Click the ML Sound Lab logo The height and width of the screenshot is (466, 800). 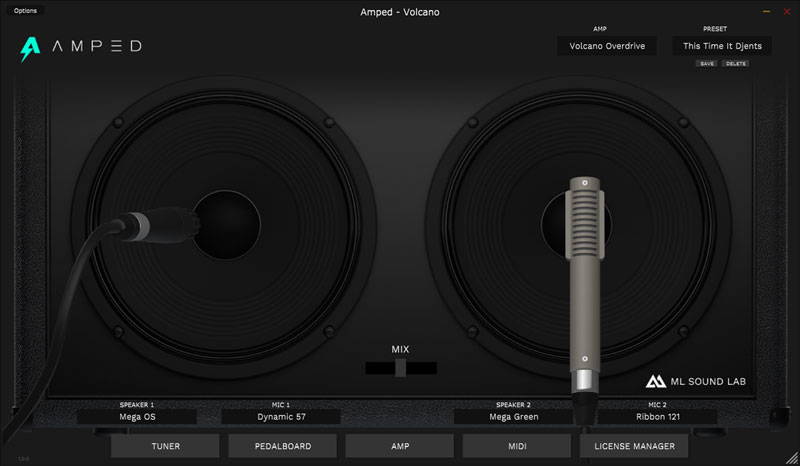(x=695, y=381)
